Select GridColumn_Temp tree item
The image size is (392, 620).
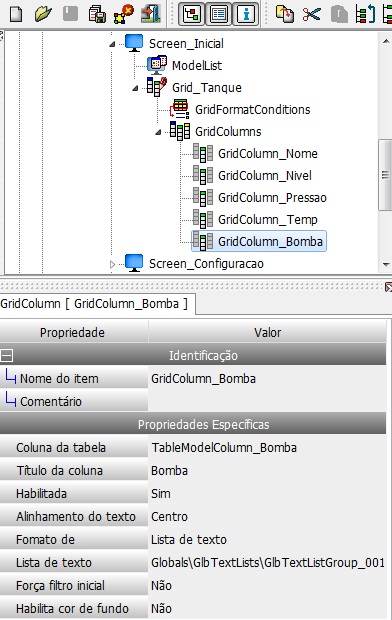(x=268, y=220)
